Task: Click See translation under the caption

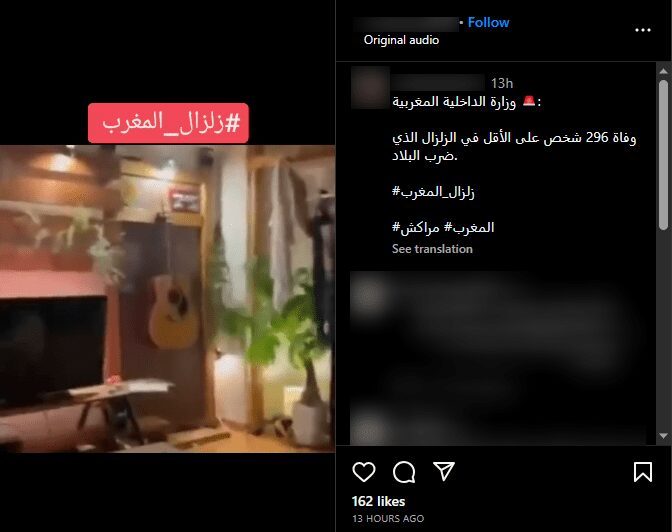Action: click(432, 249)
